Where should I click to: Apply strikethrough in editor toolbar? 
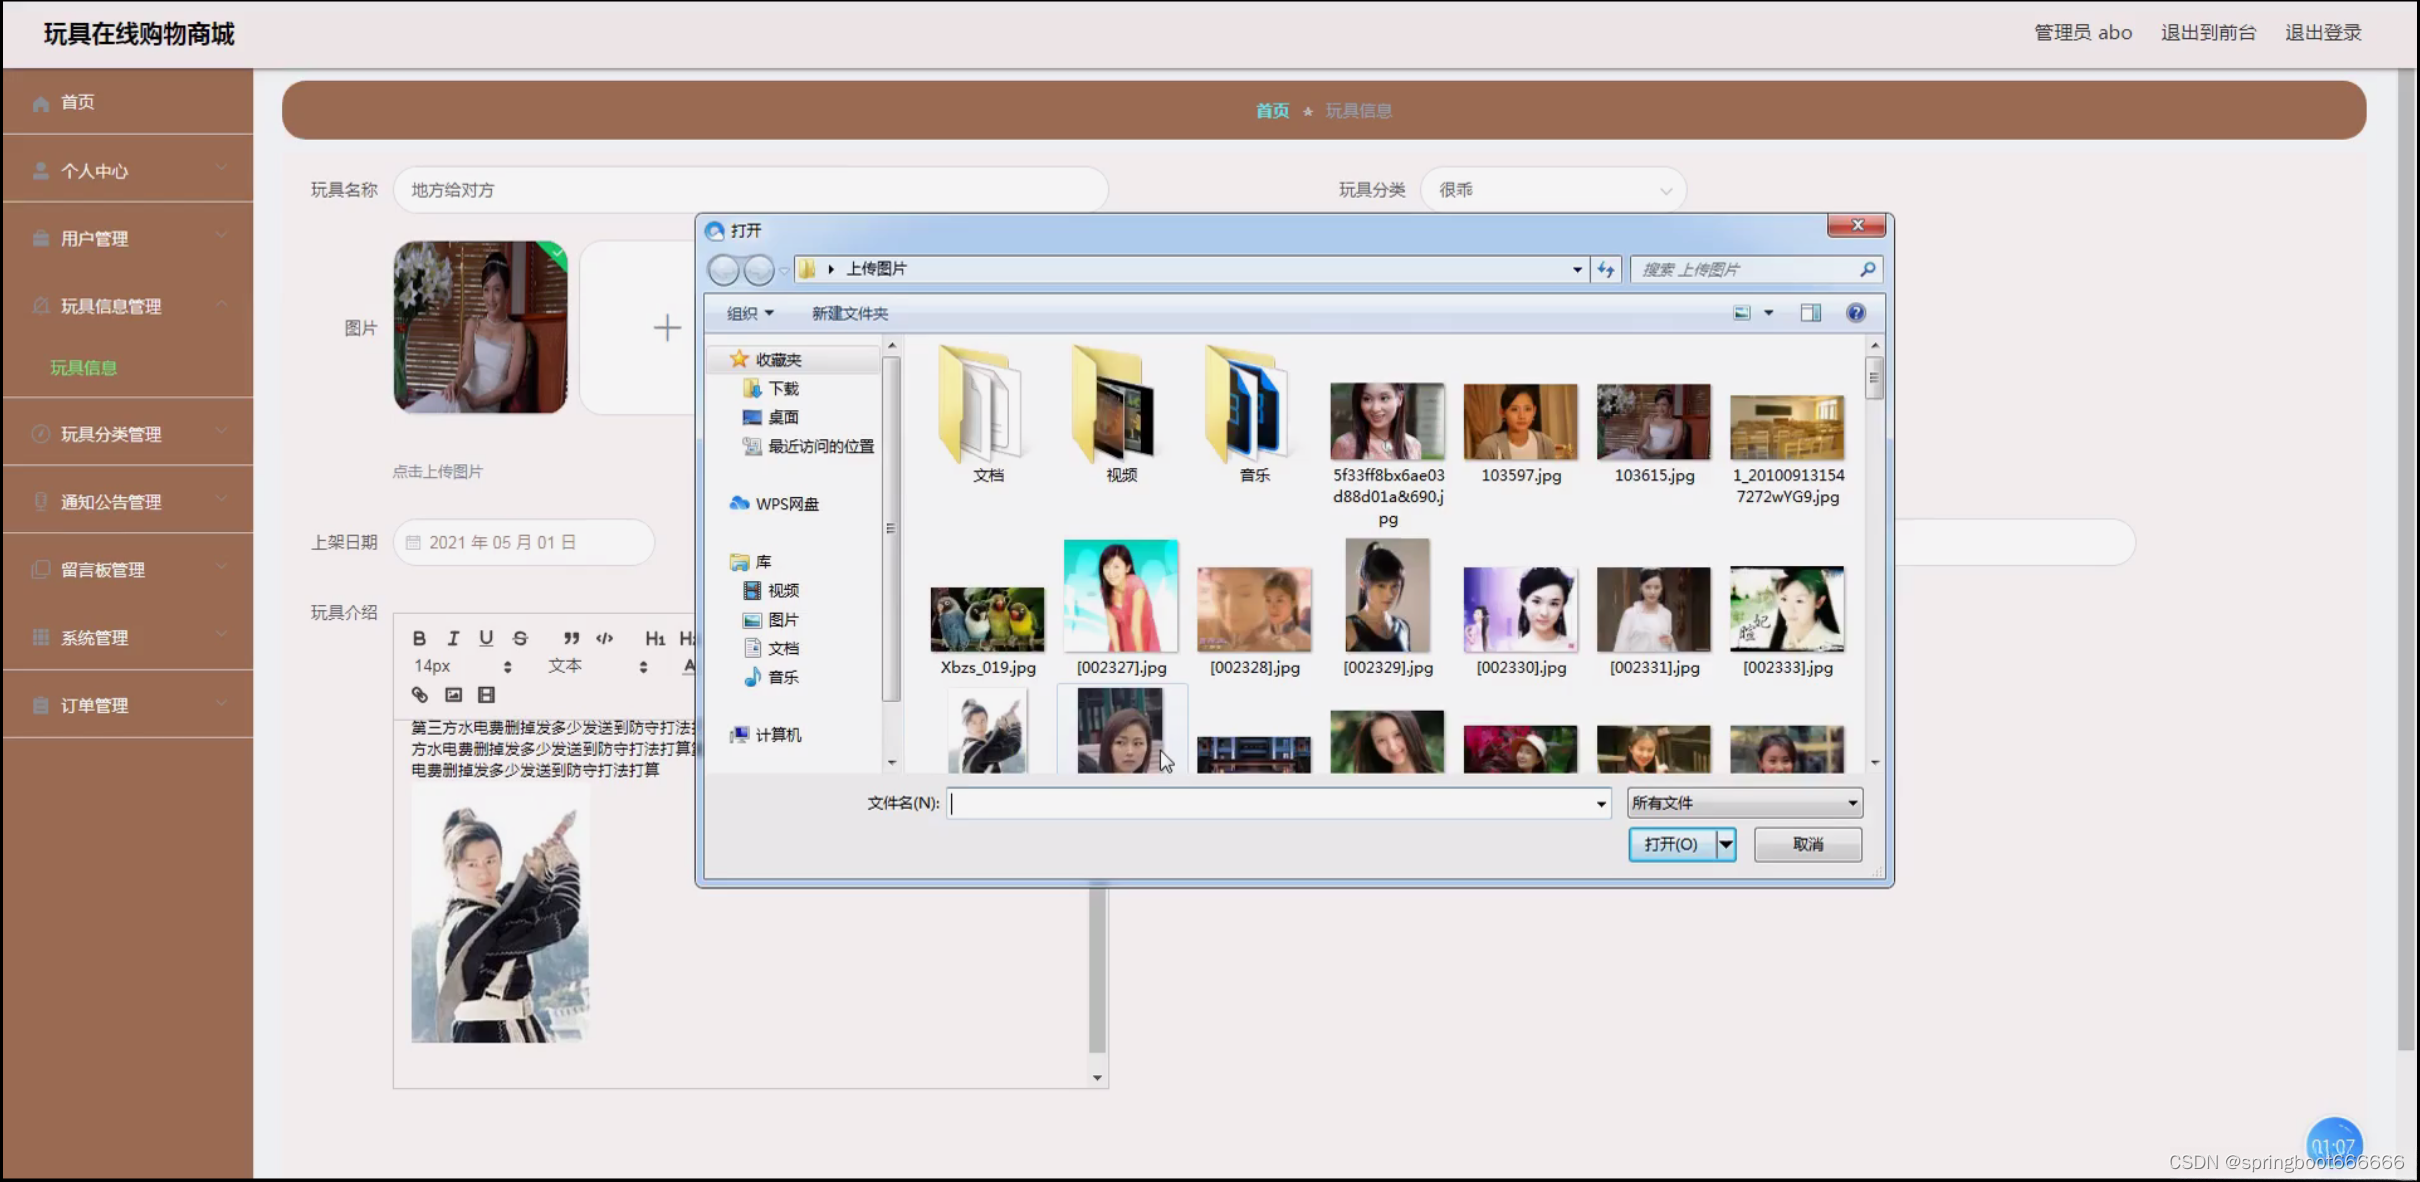(x=520, y=638)
